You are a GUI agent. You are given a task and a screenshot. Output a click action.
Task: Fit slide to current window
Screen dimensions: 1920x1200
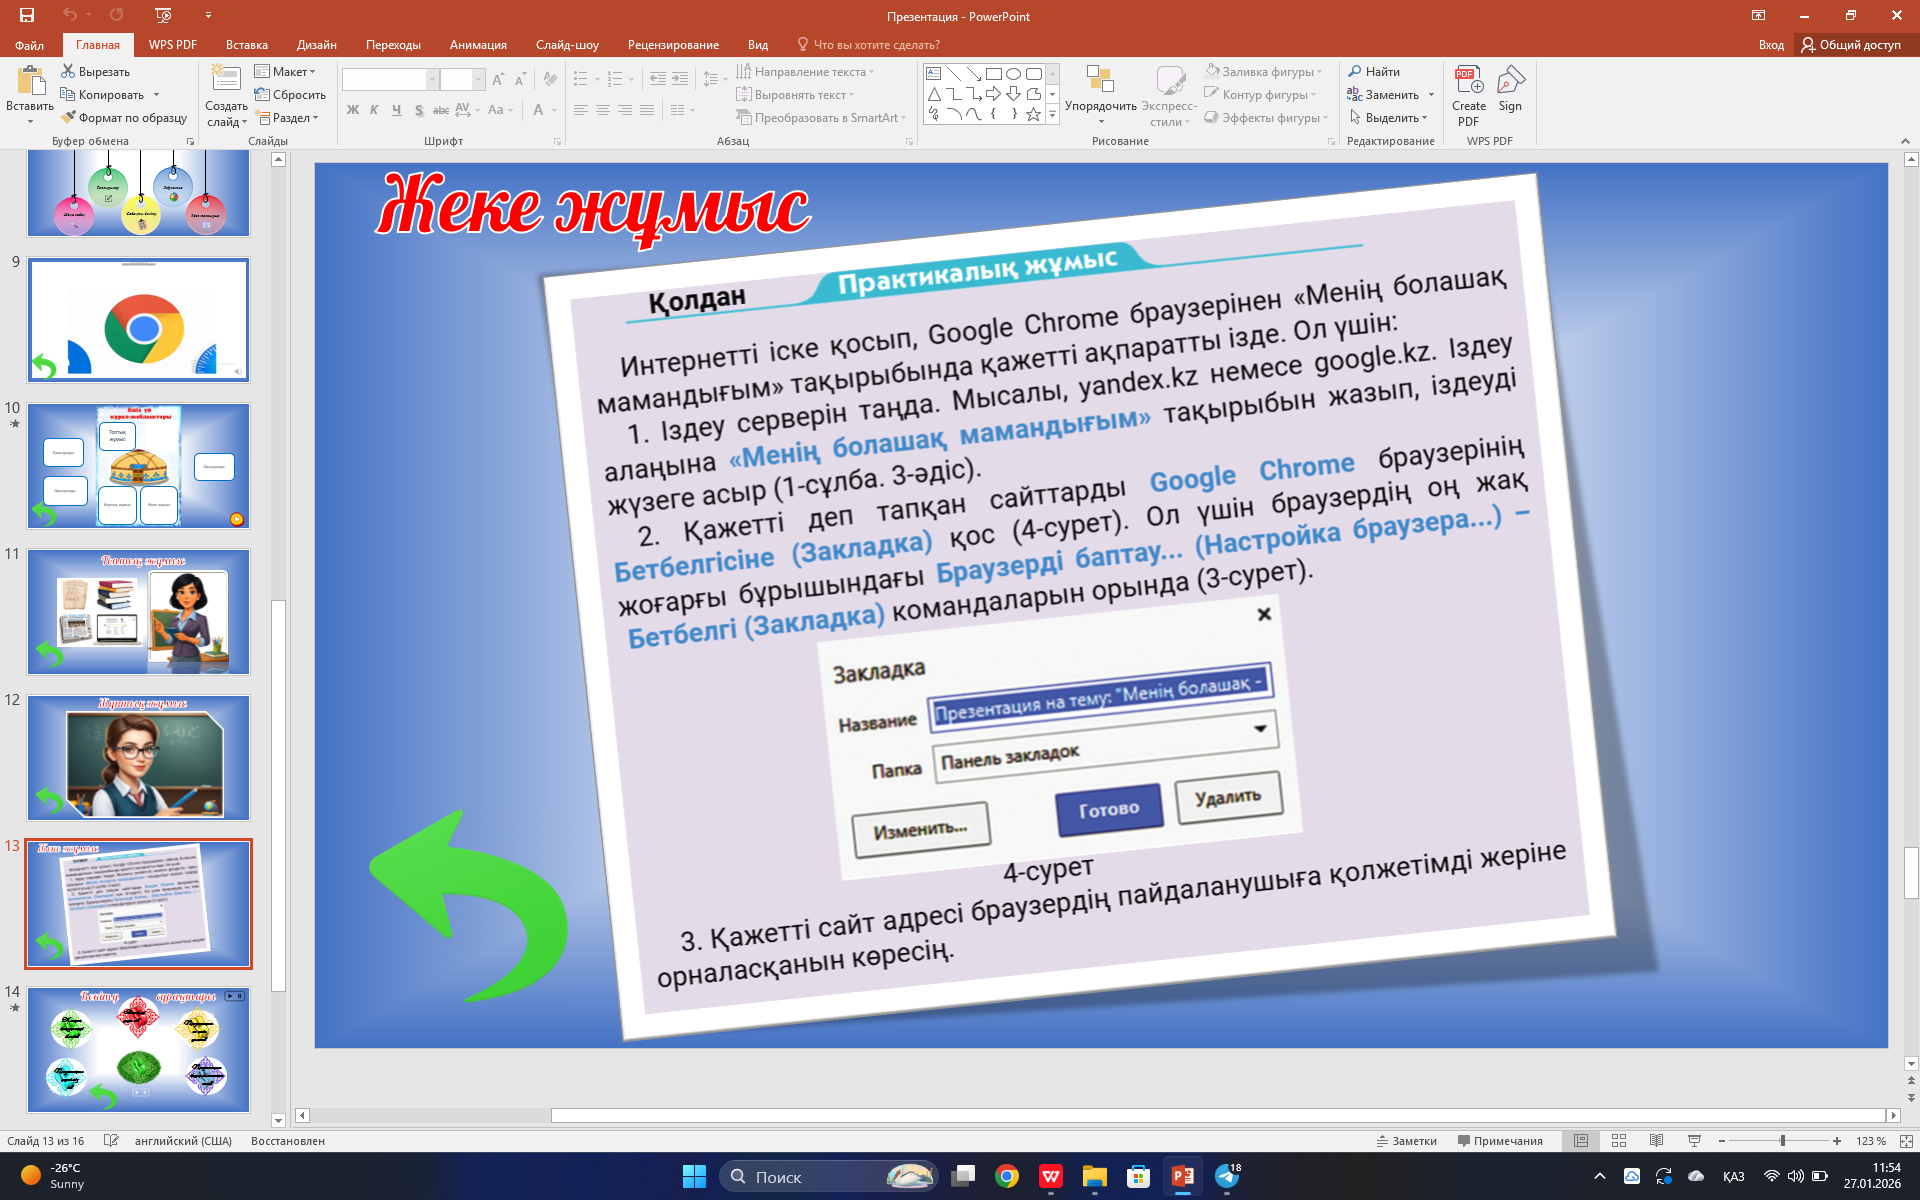[1906, 1141]
